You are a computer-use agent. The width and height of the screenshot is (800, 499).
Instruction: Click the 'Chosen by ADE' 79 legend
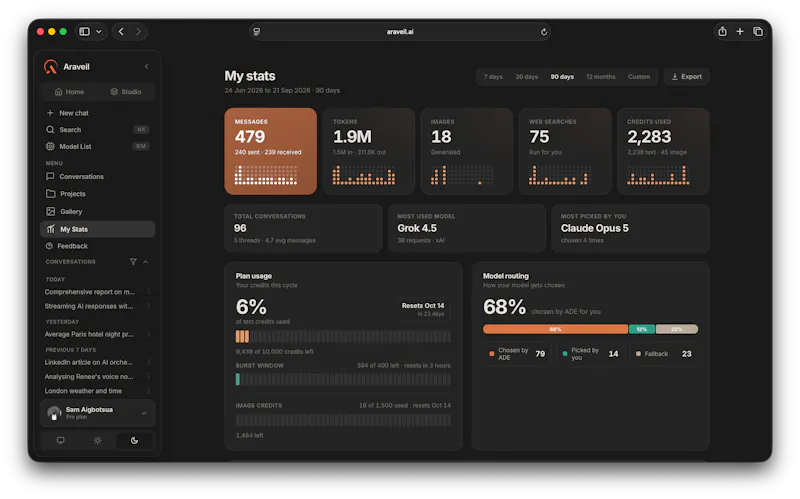[517, 354]
